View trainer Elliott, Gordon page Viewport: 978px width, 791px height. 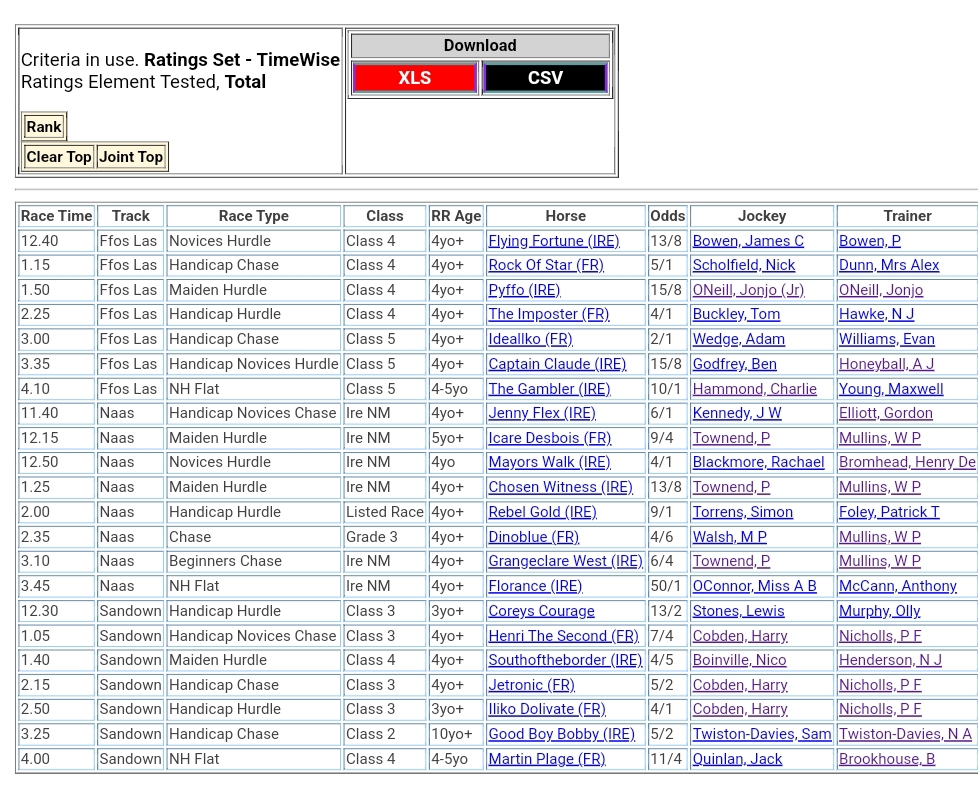tap(885, 413)
